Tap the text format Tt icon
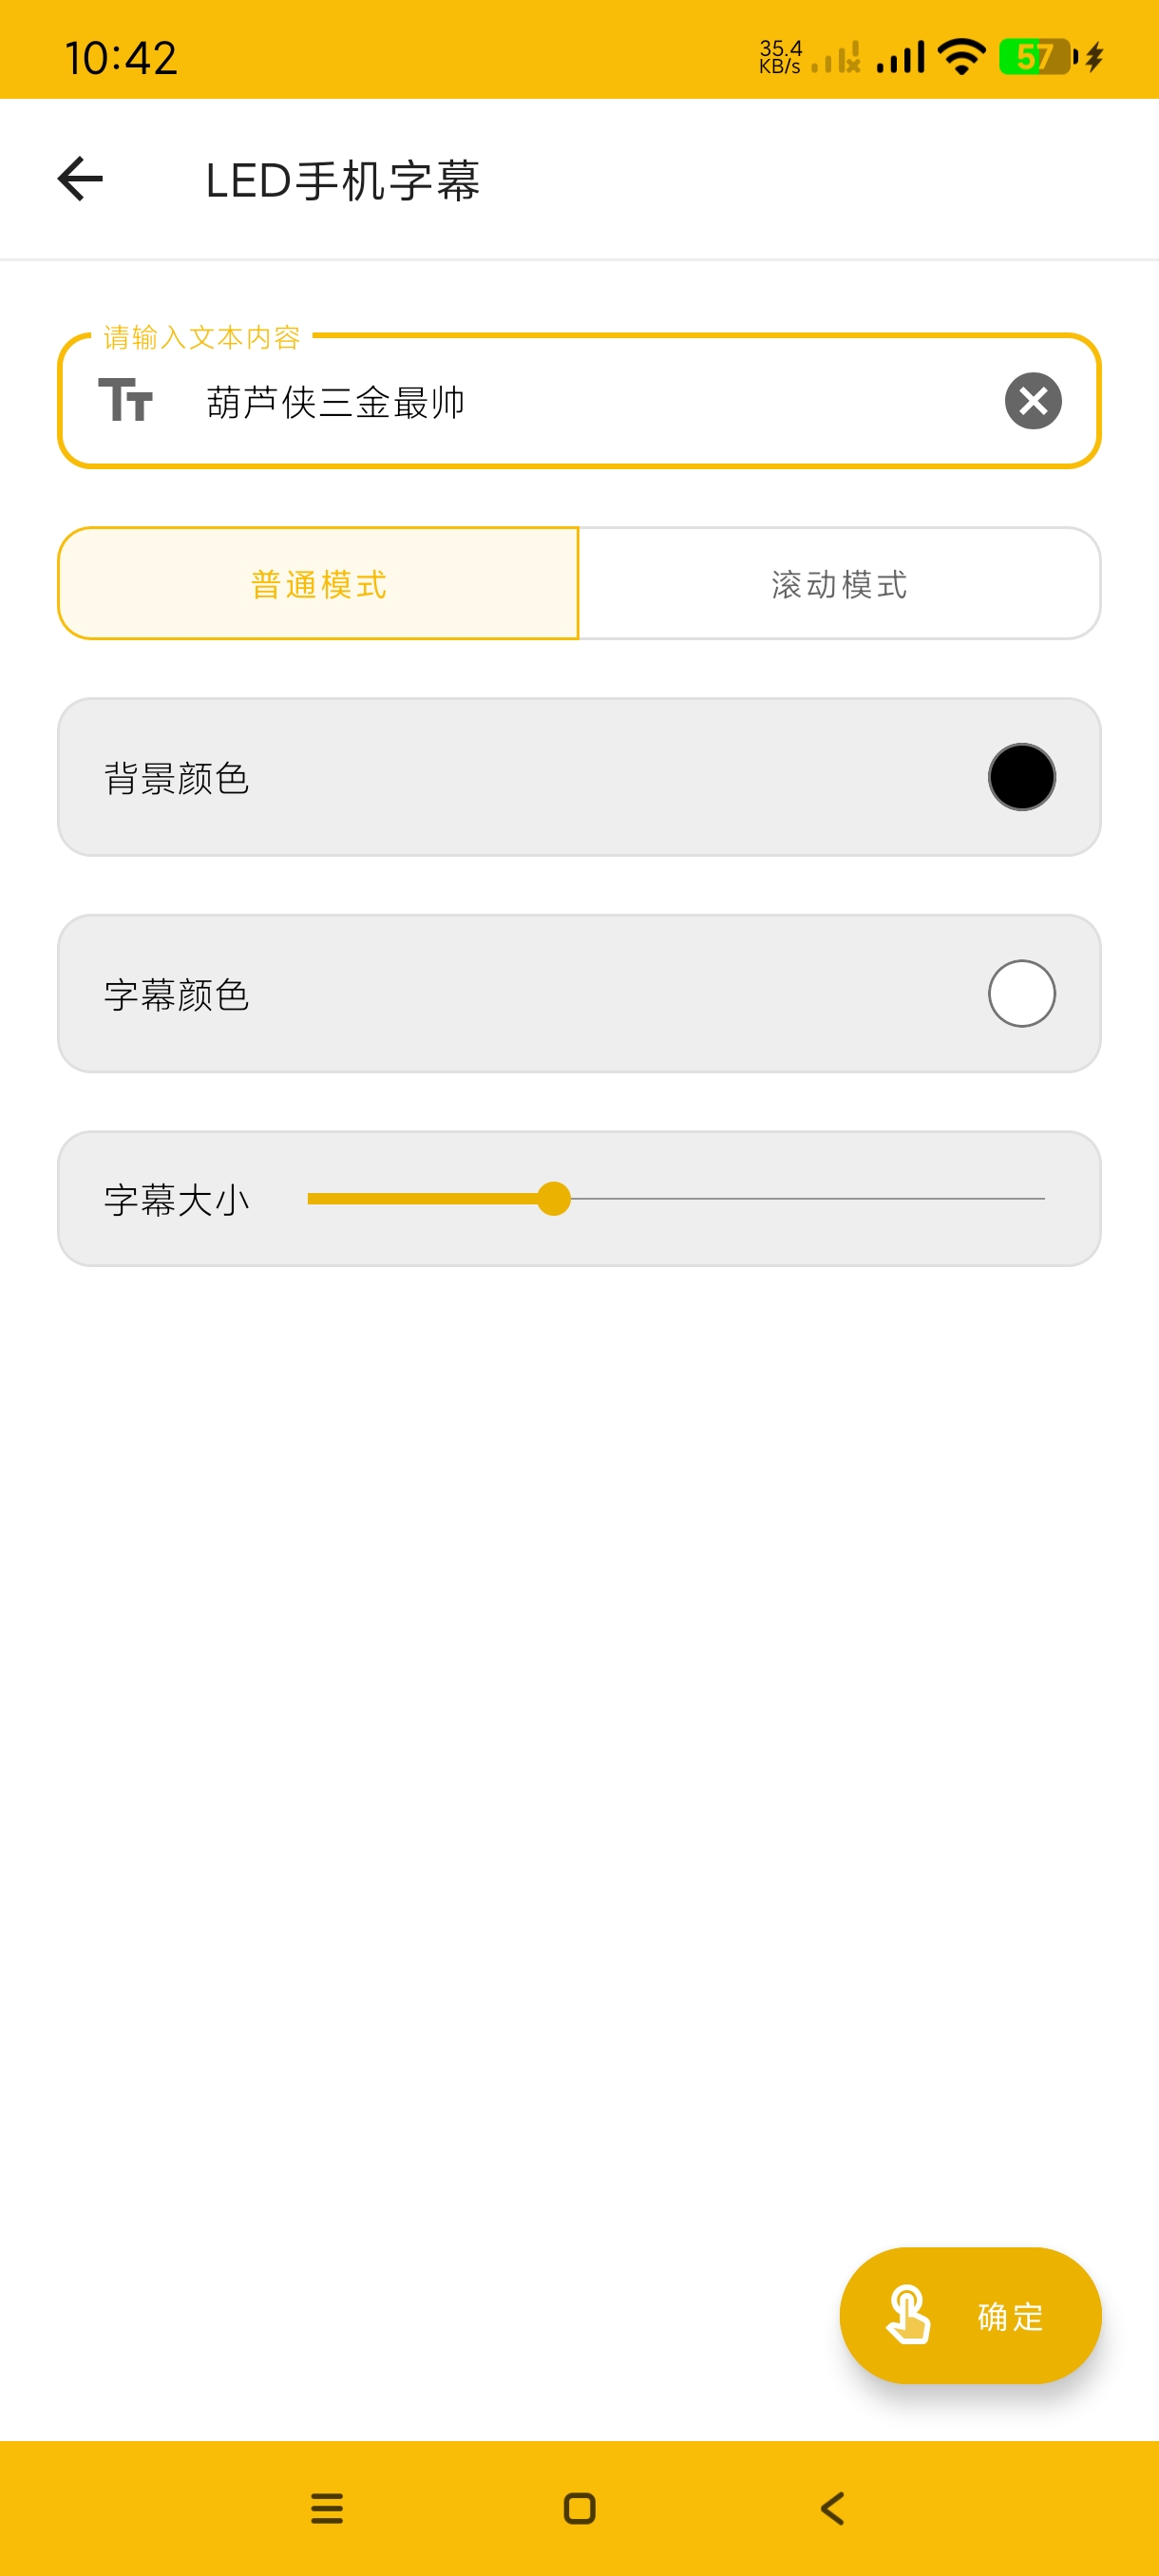Viewport: 1159px width, 2576px height. click(125, 399)
